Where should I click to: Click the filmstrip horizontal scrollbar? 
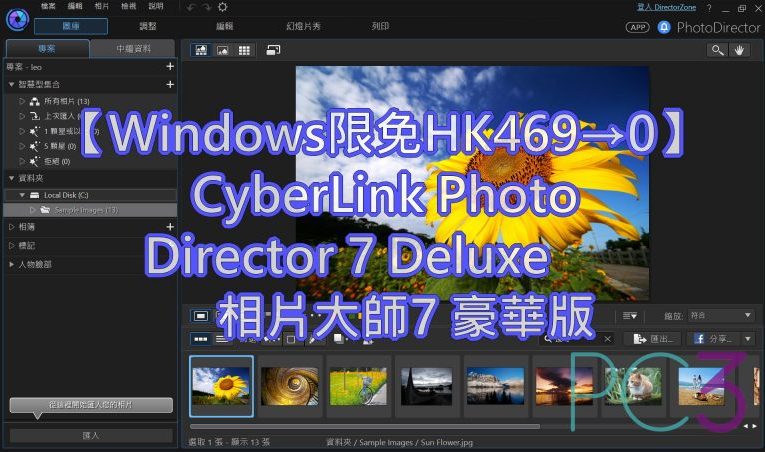click(365, 427)
